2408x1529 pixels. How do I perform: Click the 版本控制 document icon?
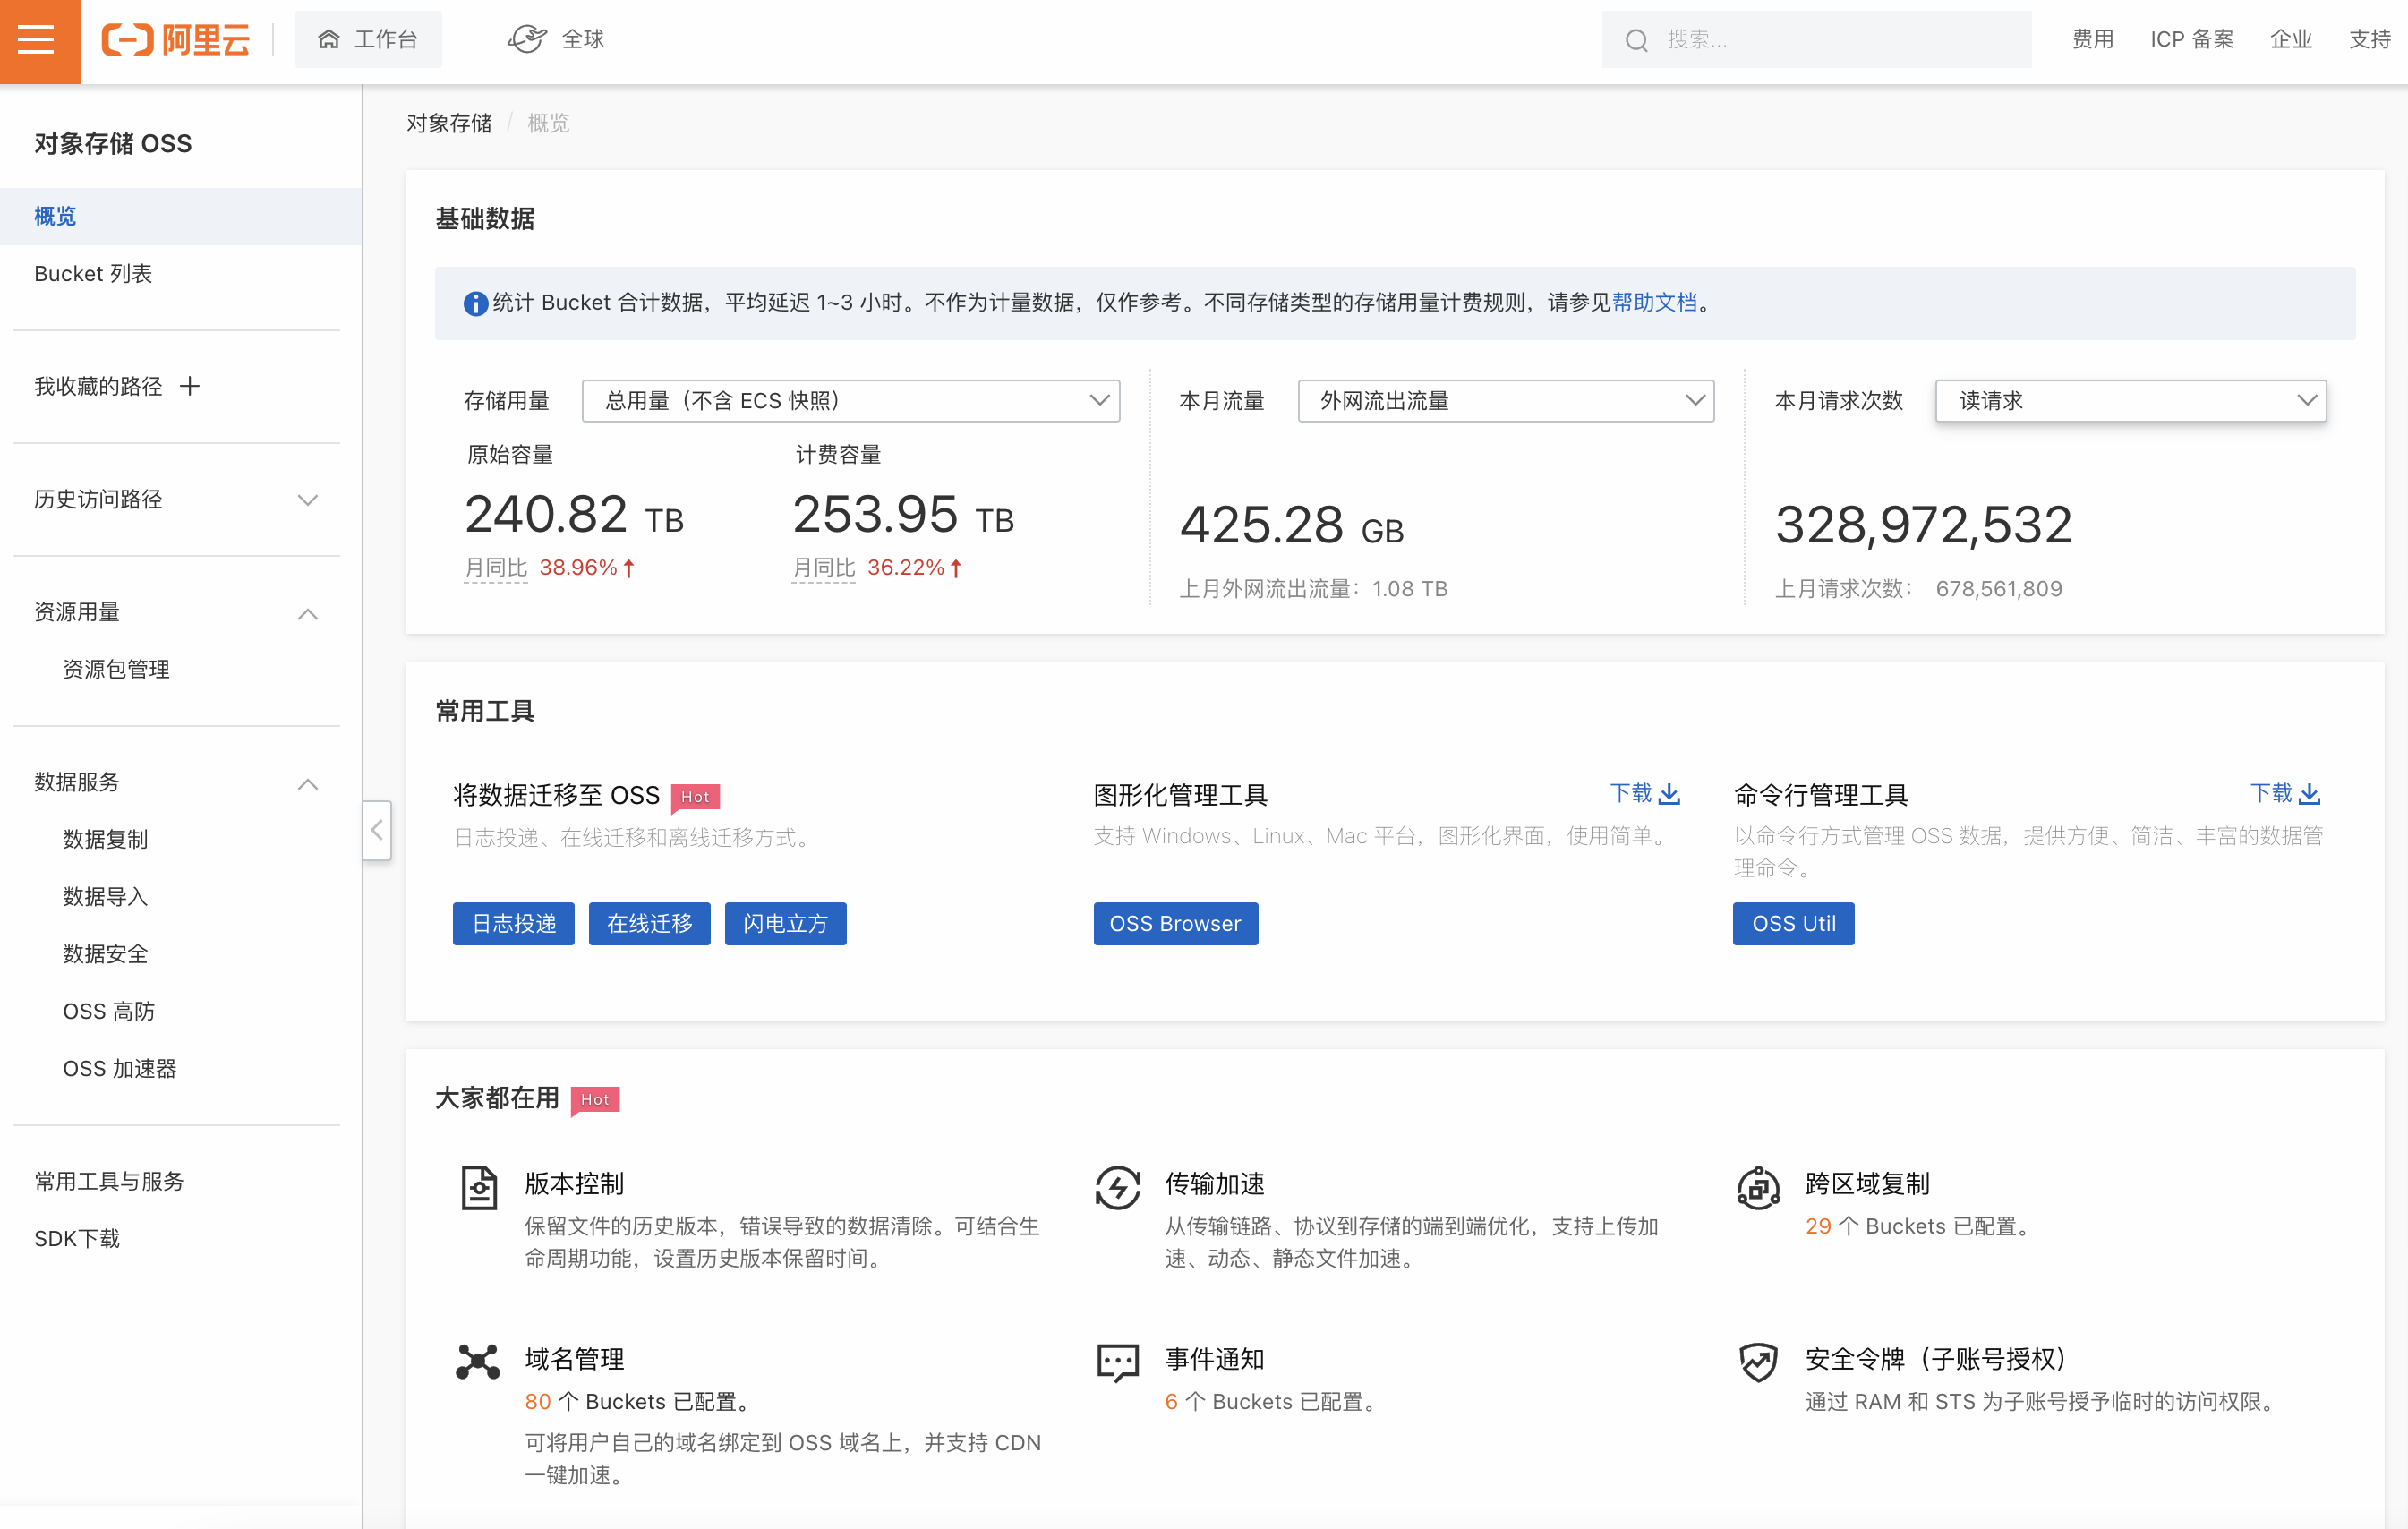coord(478,1189)
